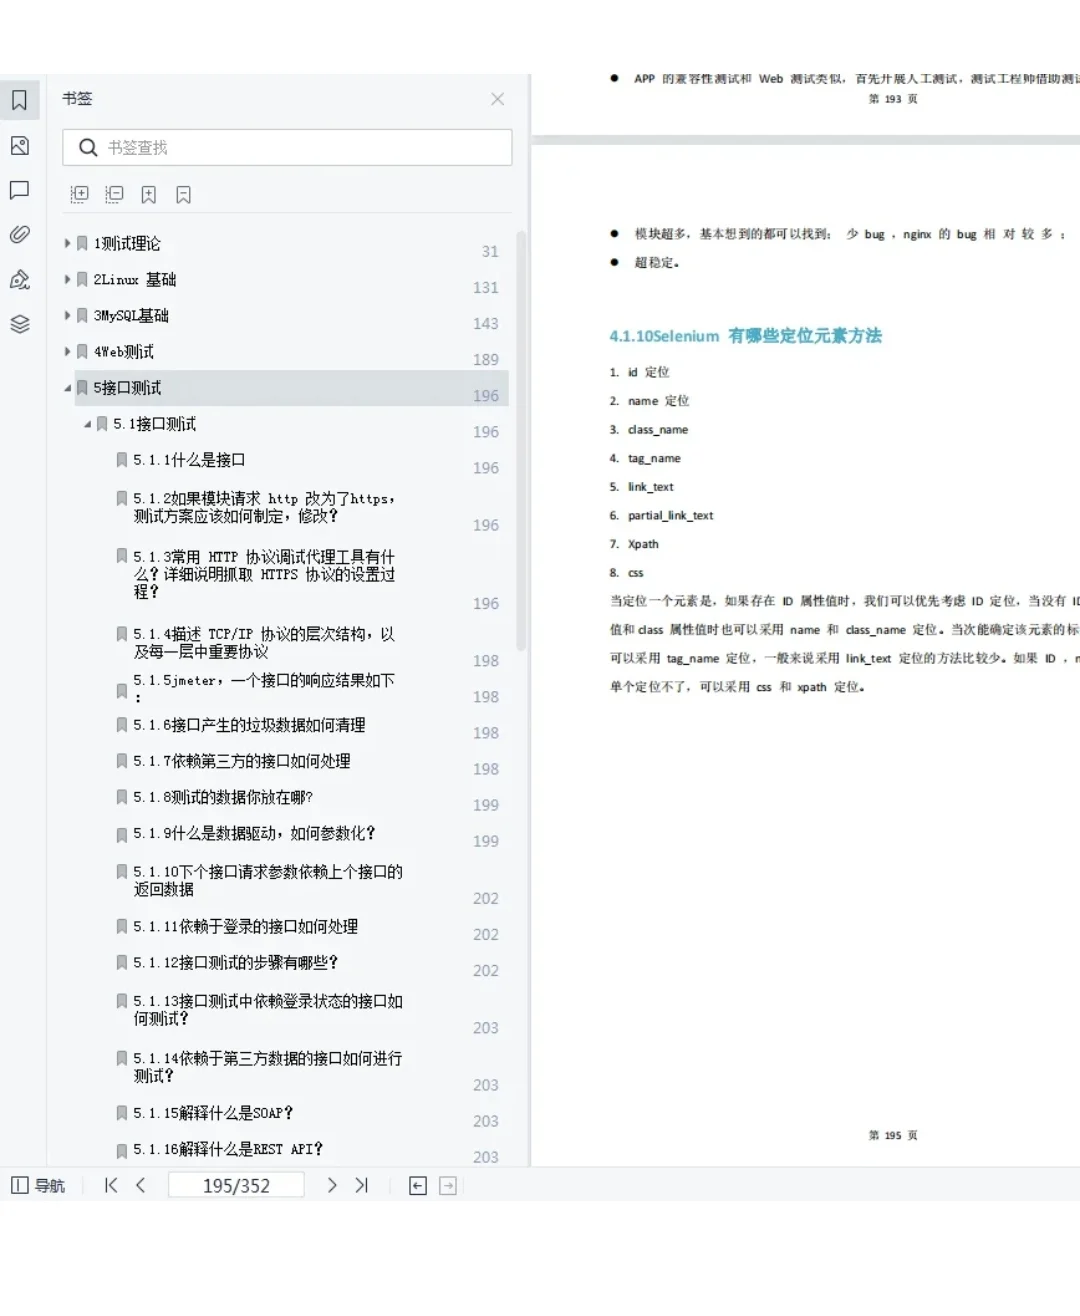The height and width of the screenshot is (1316, 1080).
Task: Select the Signature pen icon
Action: click(x=20, y=280)
